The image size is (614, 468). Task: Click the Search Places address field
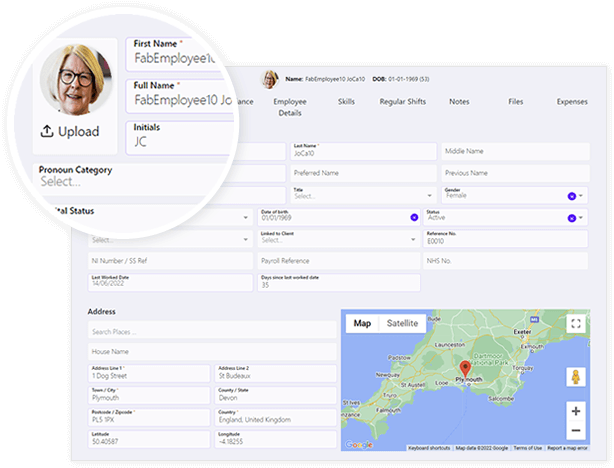[212, 330]
